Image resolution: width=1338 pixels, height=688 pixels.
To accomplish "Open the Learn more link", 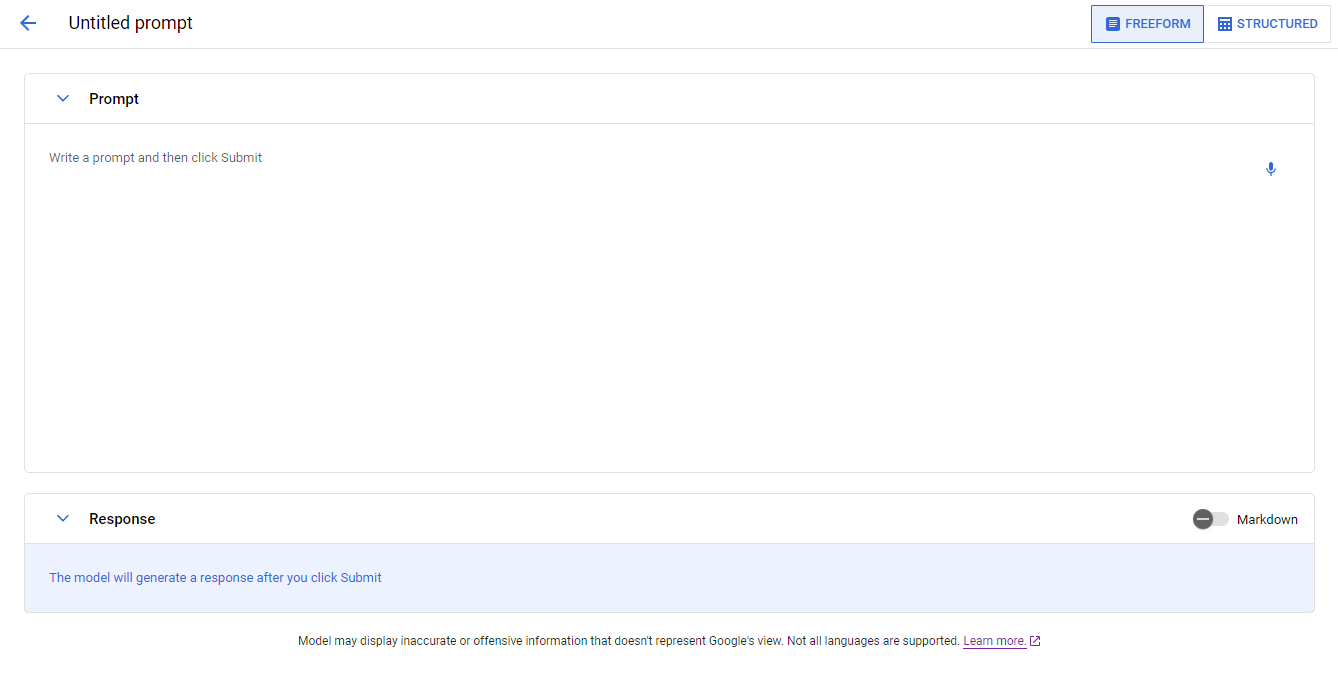I will [x=994, y=641].
